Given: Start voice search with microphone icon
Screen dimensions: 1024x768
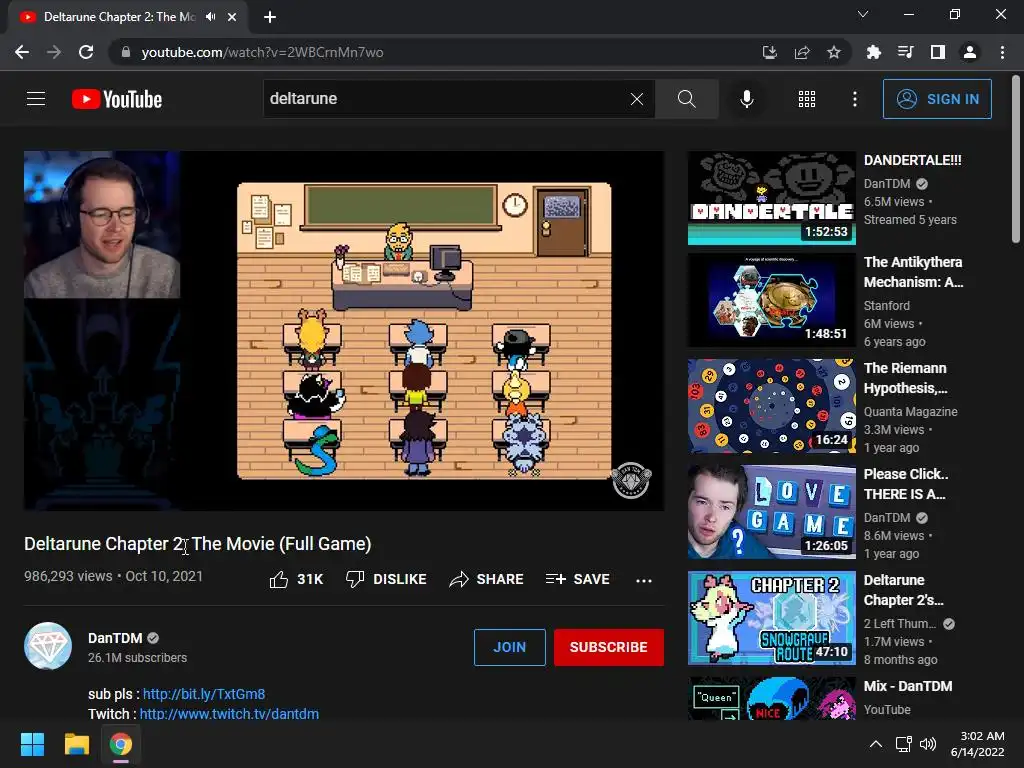Looking at the screenshot, I should coord(746,99).
